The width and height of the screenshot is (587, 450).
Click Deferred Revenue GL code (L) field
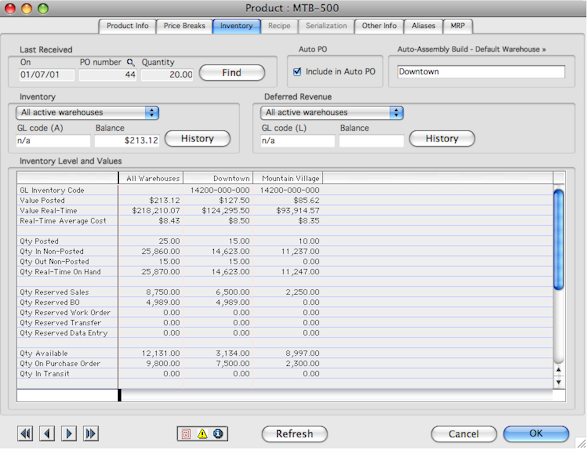click(298, 141)
